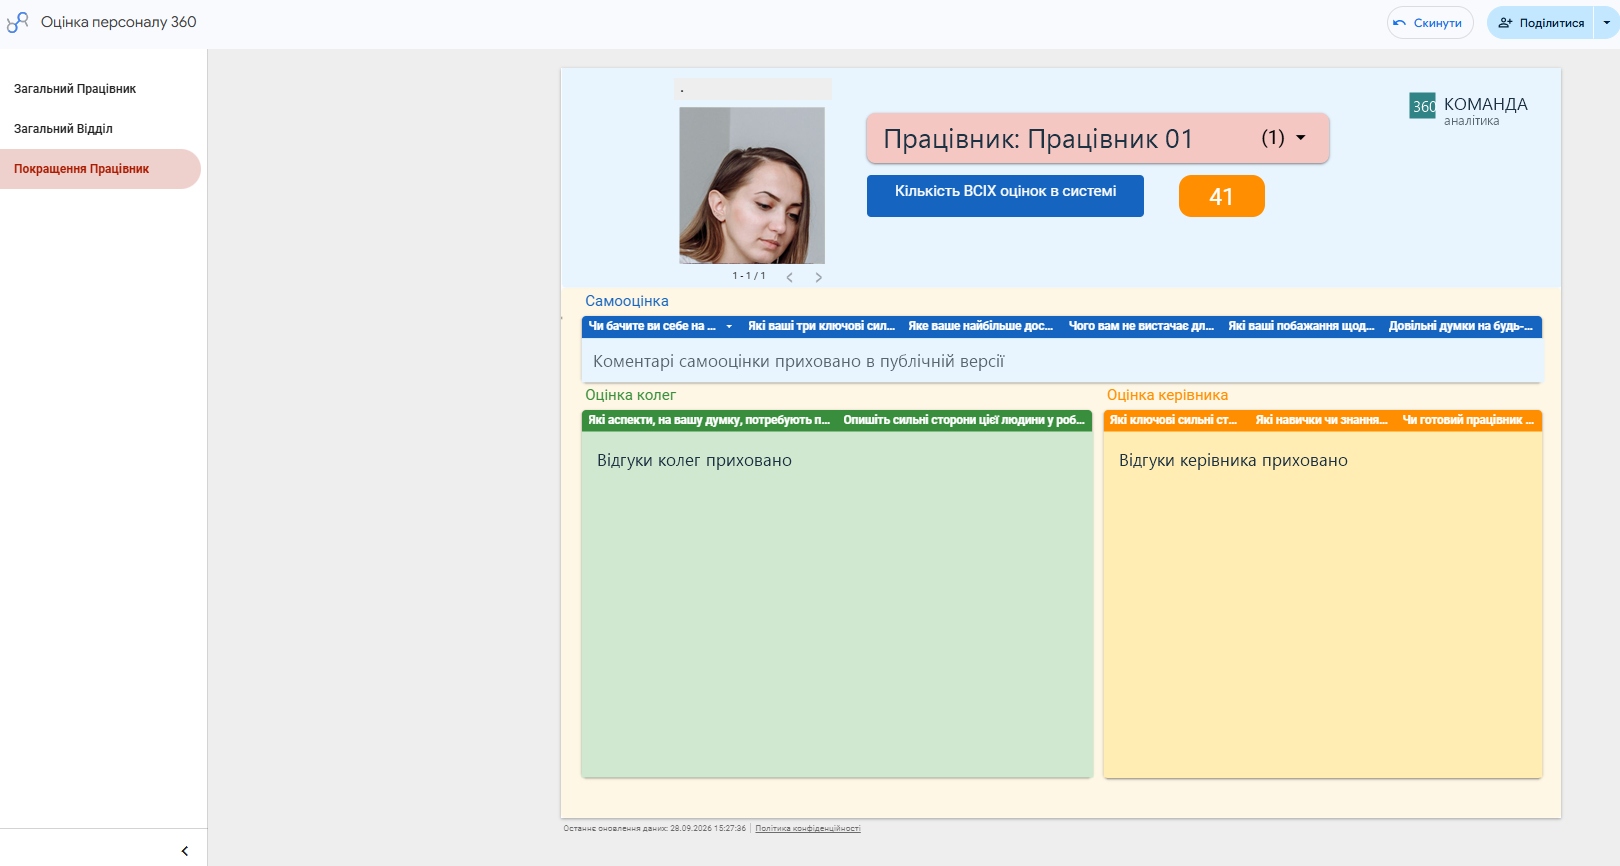The height and width of the screenshot is (866, 1620).
Task: Collapse the left navigation panel arrow
Action: pos(184,851)
